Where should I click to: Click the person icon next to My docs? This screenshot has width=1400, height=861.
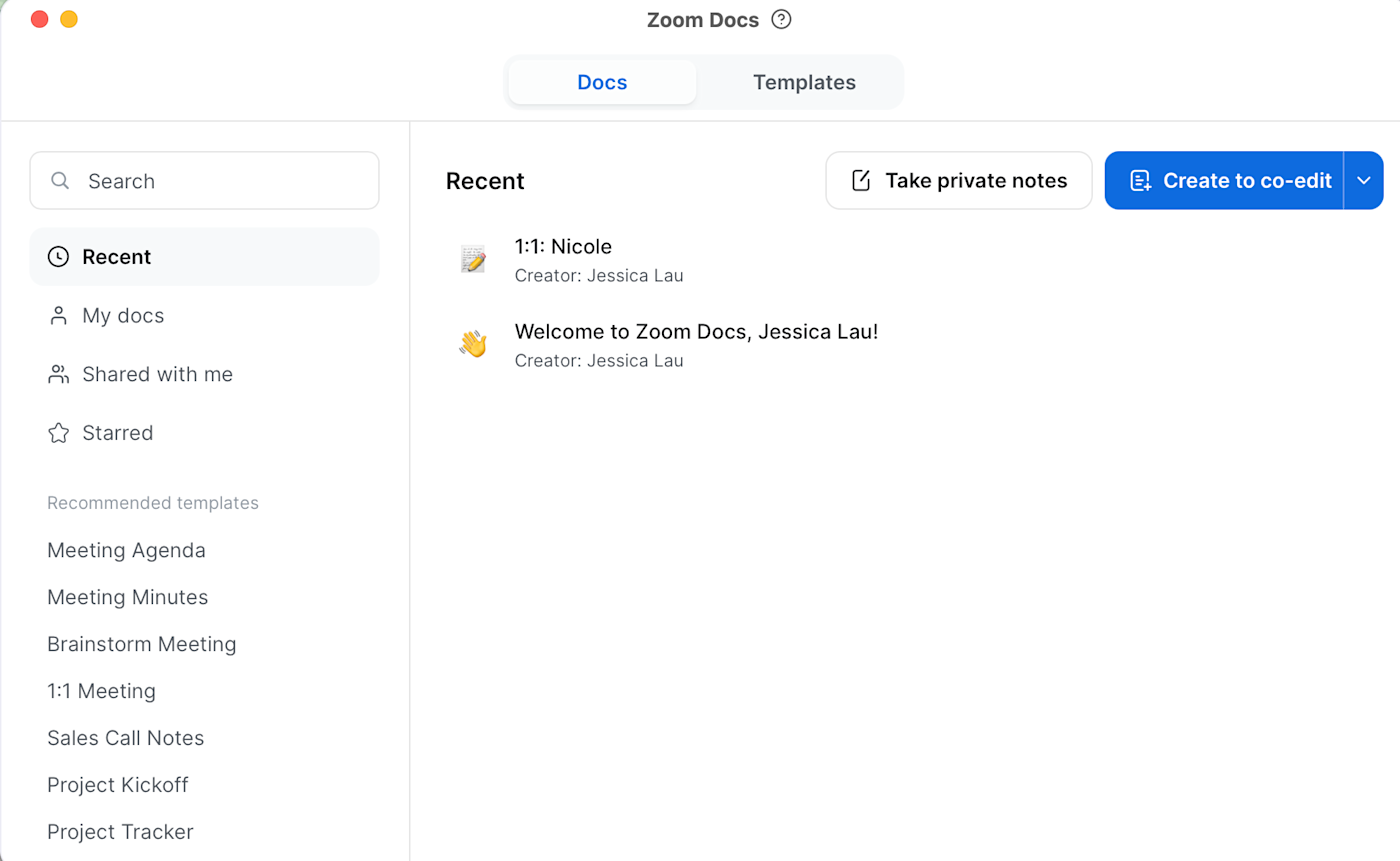(58, 316)
